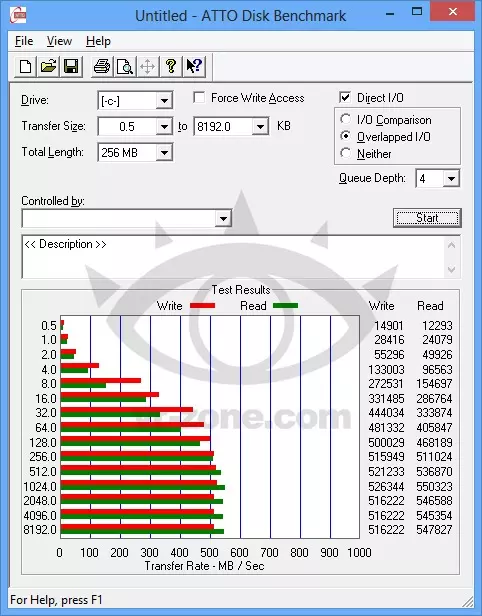Image resolution: width=482 pixels, height=616 pixels.
Task: Click the green Read legend swatch
Action: coord(285,306)
